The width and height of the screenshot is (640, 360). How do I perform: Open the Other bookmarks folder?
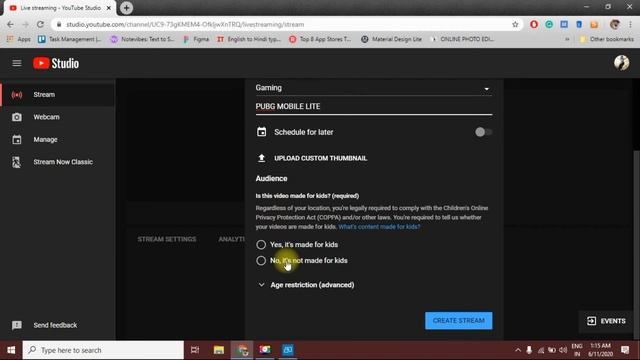607,39
